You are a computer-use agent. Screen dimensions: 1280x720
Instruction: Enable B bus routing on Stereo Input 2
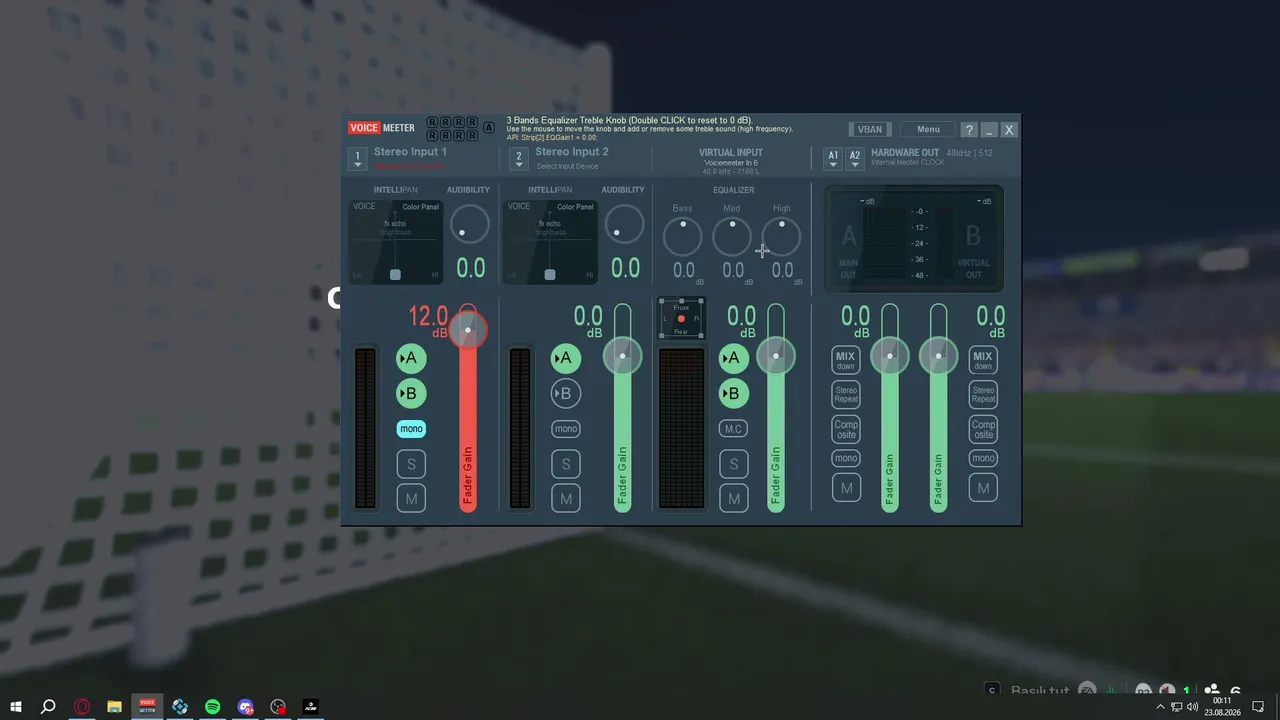[566, 394]
